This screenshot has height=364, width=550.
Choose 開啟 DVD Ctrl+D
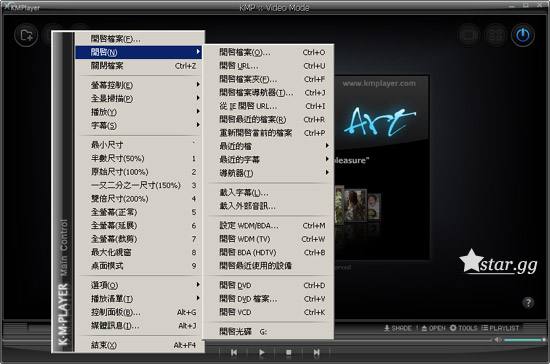click(270, 285)
